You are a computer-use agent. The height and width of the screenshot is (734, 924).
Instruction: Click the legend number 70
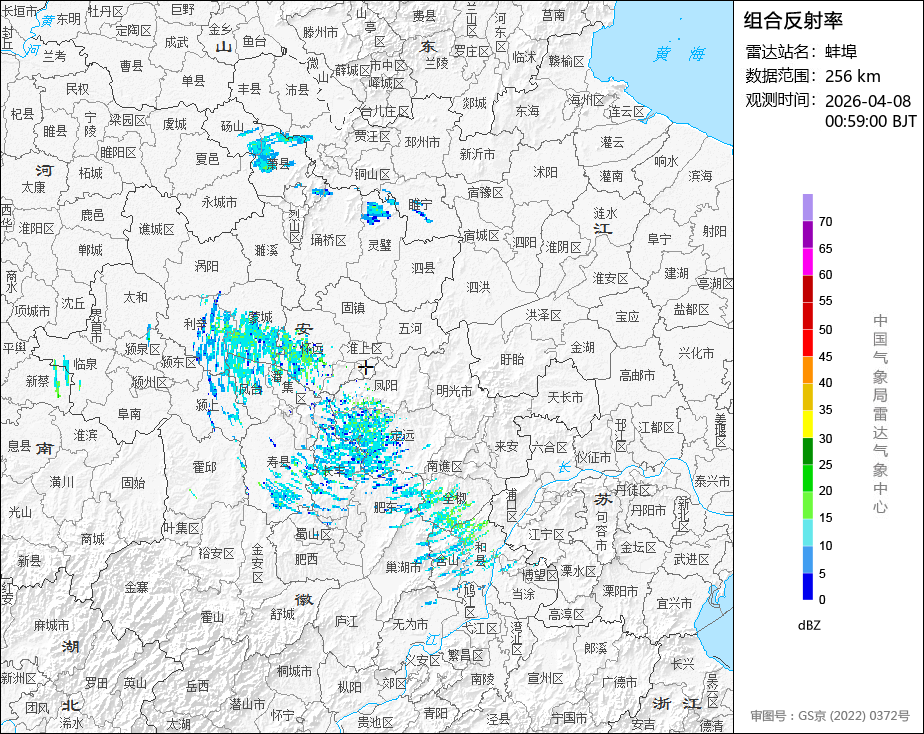[x=826, y=221]
